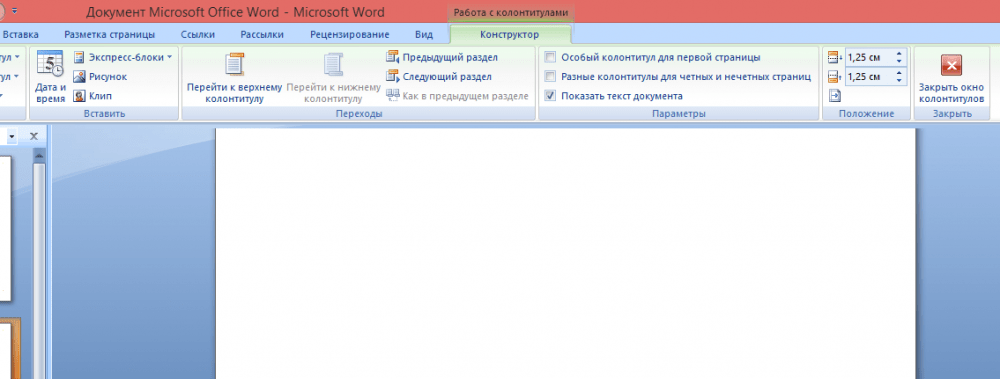1000x379 pixels.
Task: Decrease footer bottom distance with down arrow
Action: tap(899, 80)
